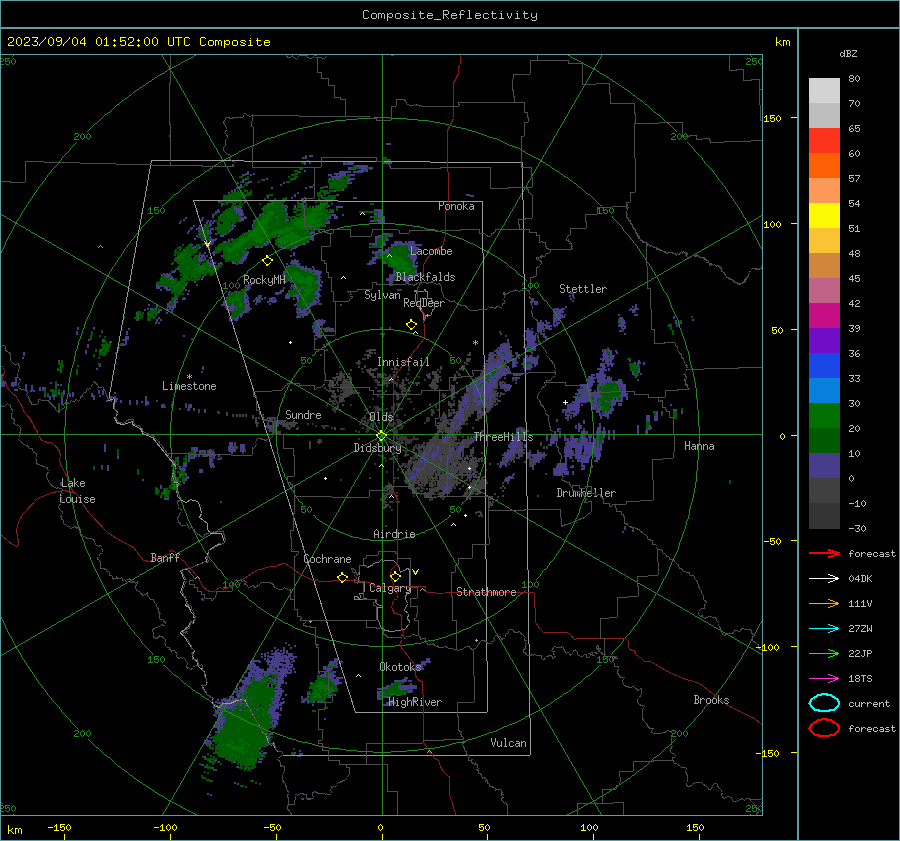The image size is (900, 841).
Task: Click the magenta 18TS arrow icon
Action: click(x=824, y=679)
